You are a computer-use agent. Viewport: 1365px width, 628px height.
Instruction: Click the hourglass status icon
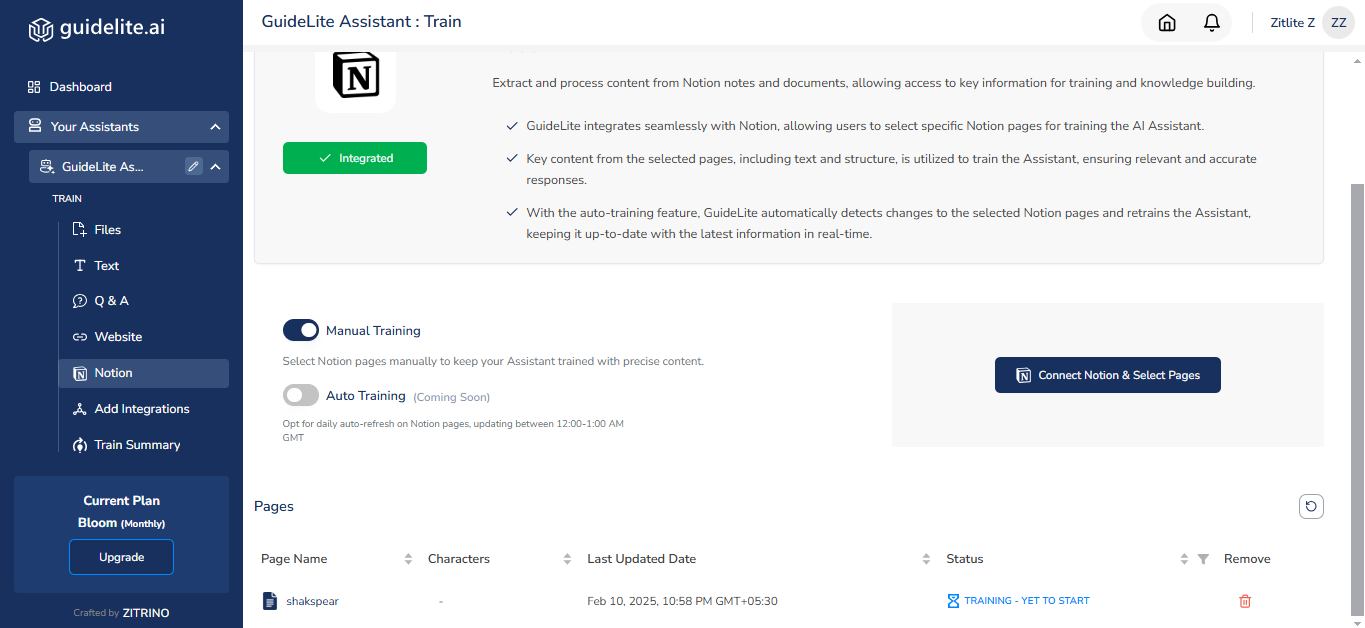(953, 601)
